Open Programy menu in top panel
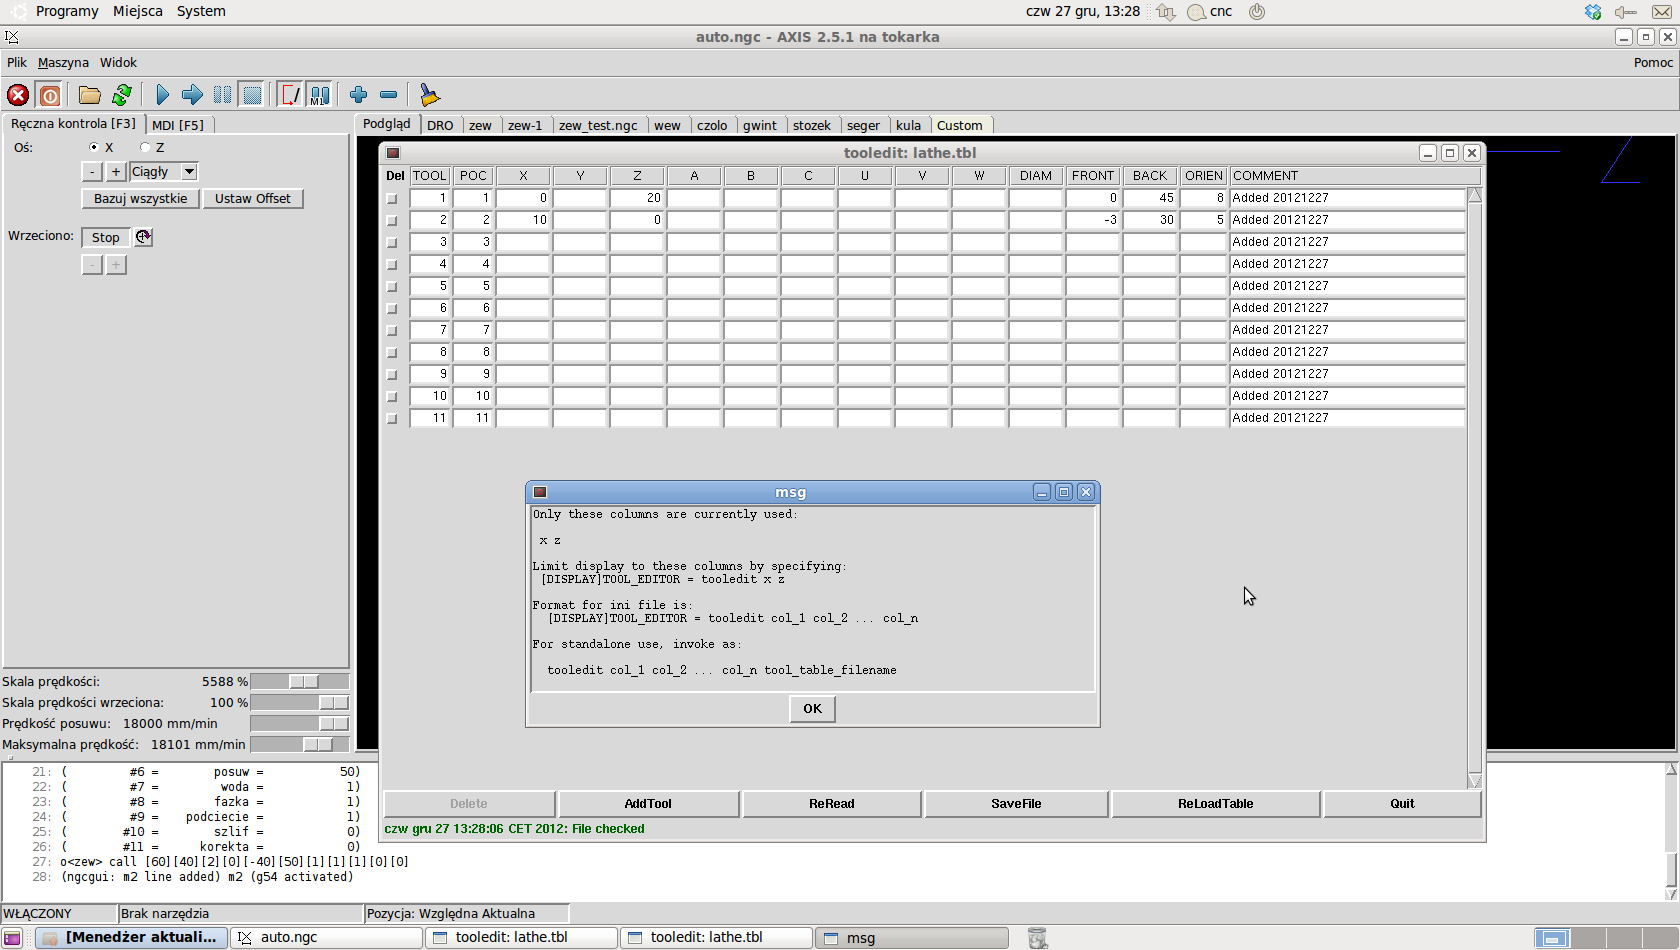 tap(67, 12)
